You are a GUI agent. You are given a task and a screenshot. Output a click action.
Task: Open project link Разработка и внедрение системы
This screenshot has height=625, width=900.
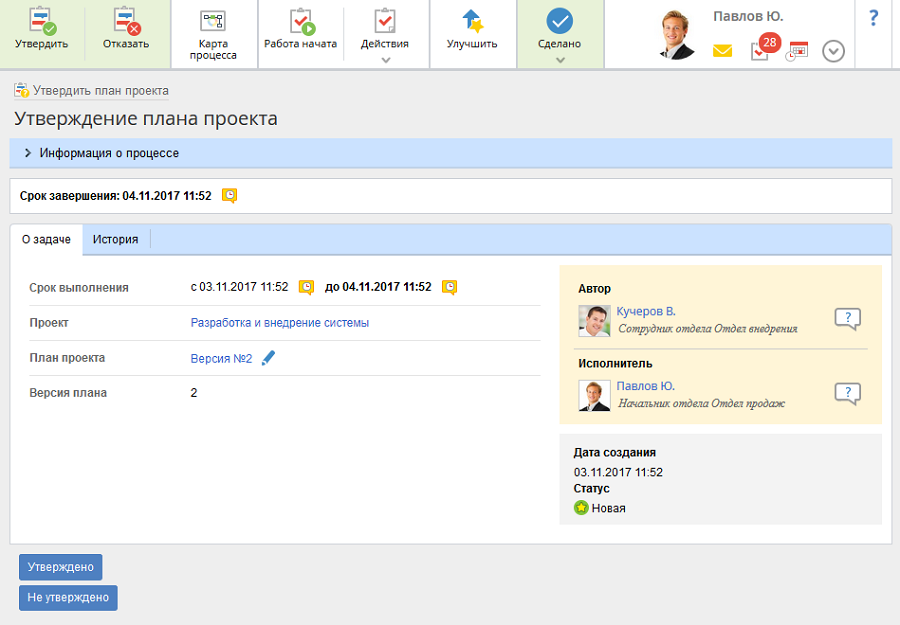279,323
